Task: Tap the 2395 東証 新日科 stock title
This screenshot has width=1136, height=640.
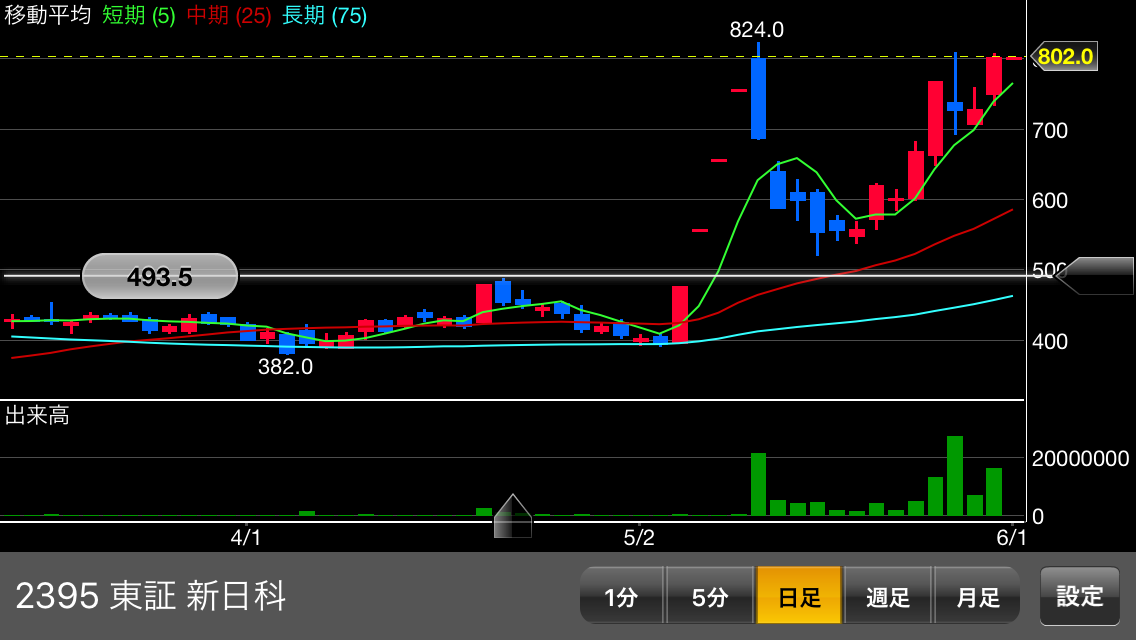Action: 151,596
